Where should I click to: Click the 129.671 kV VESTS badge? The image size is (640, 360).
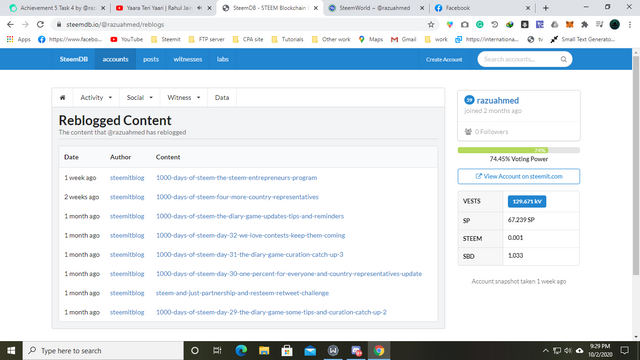[x=527, y=201]
